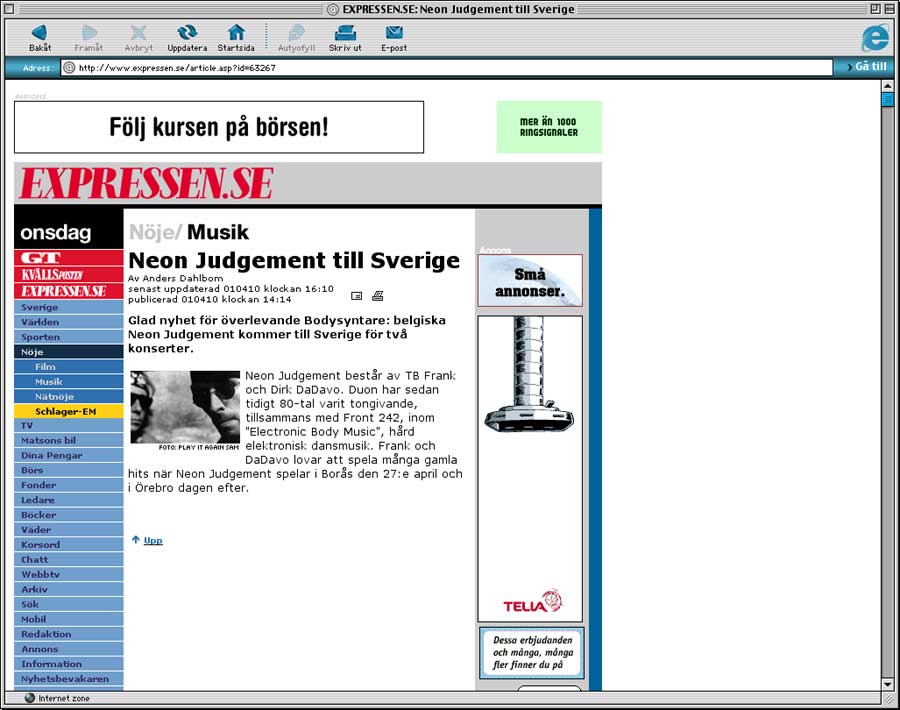Viewport: 900px width, 710px height.
Task: Click the large EXPRESSEN.SE header logo
Action: (146, 183)
